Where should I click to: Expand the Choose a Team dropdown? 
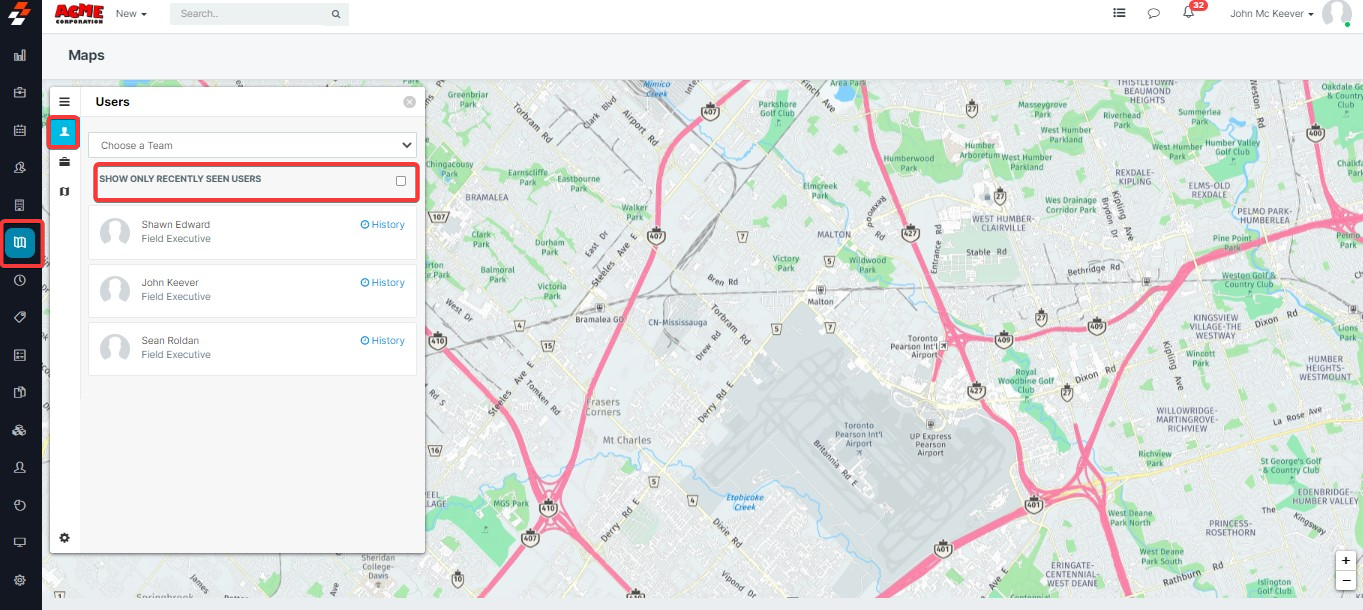252,145
